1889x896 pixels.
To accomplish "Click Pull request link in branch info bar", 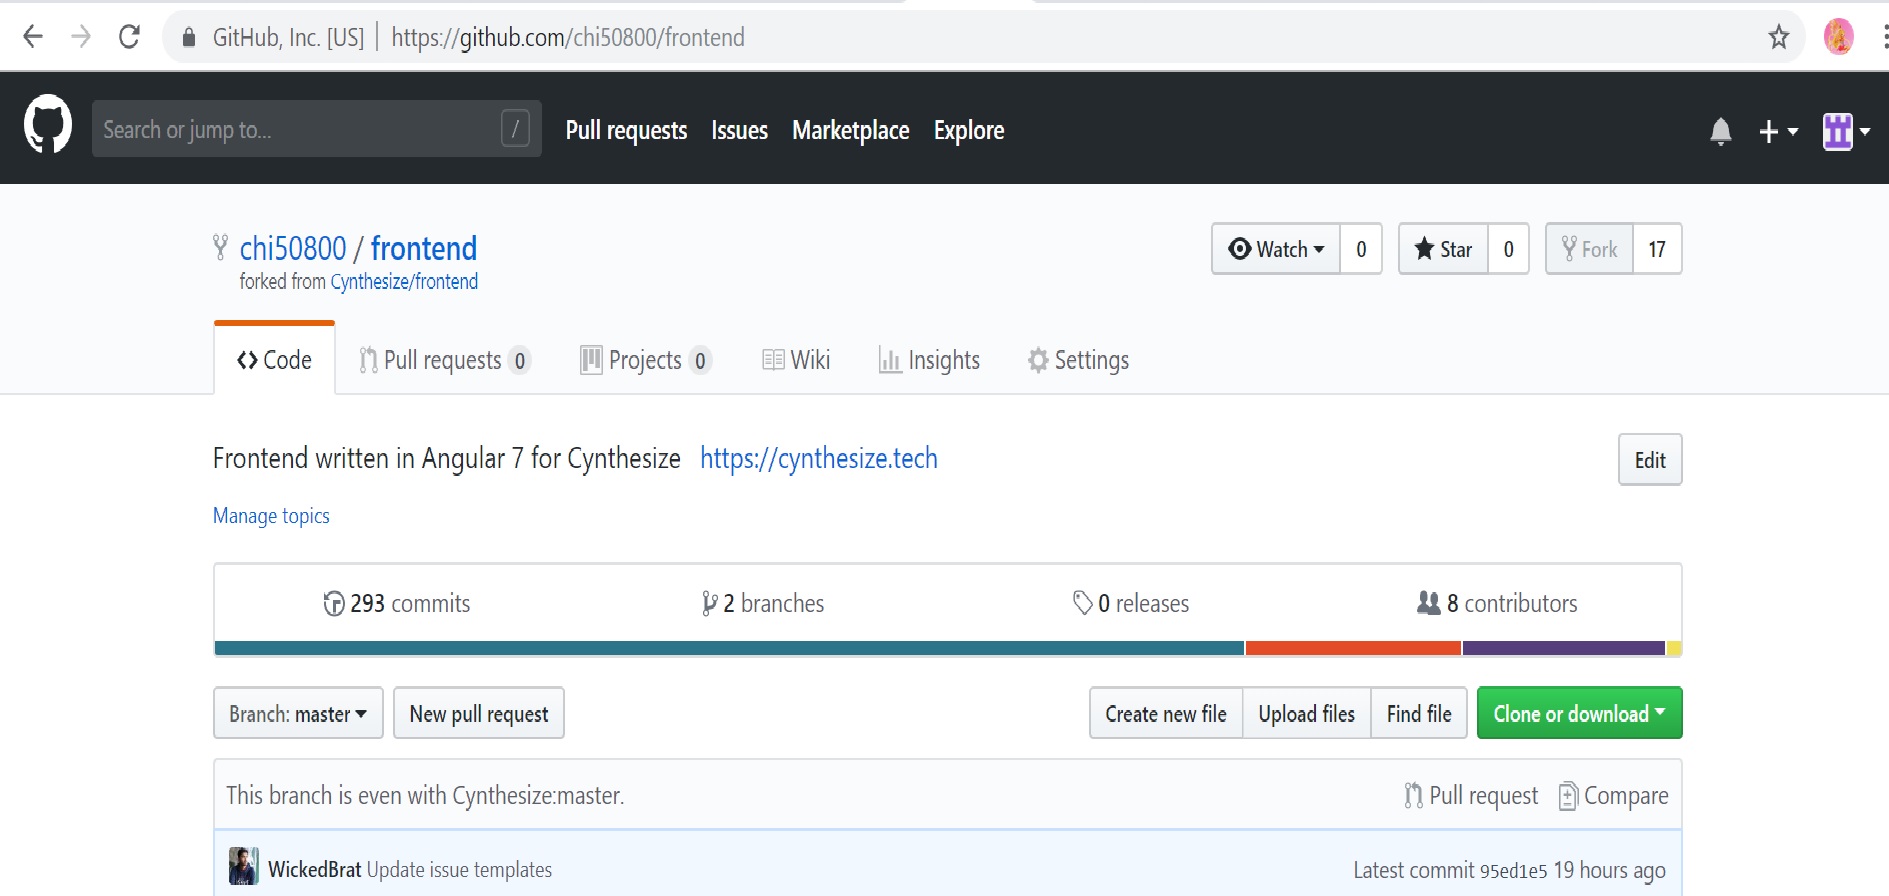I will click(1471, 795).
